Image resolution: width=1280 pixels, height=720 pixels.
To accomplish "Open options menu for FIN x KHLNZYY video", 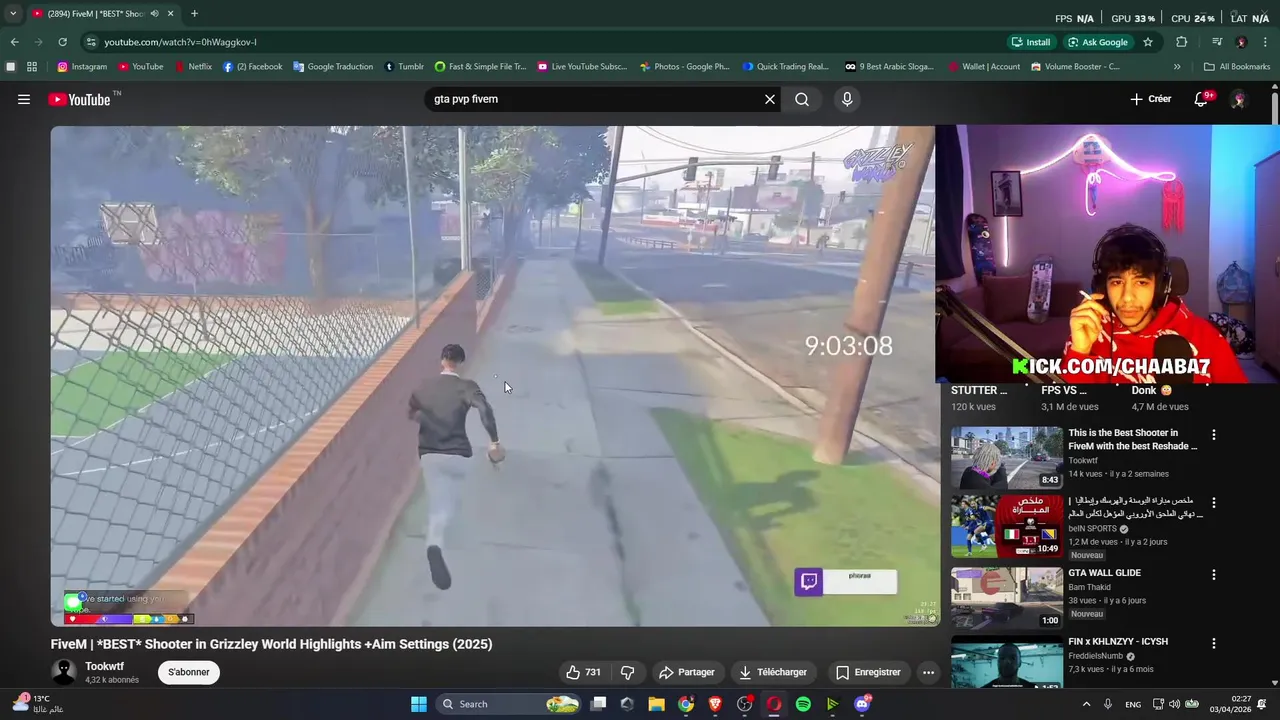I will [1214, 643].
